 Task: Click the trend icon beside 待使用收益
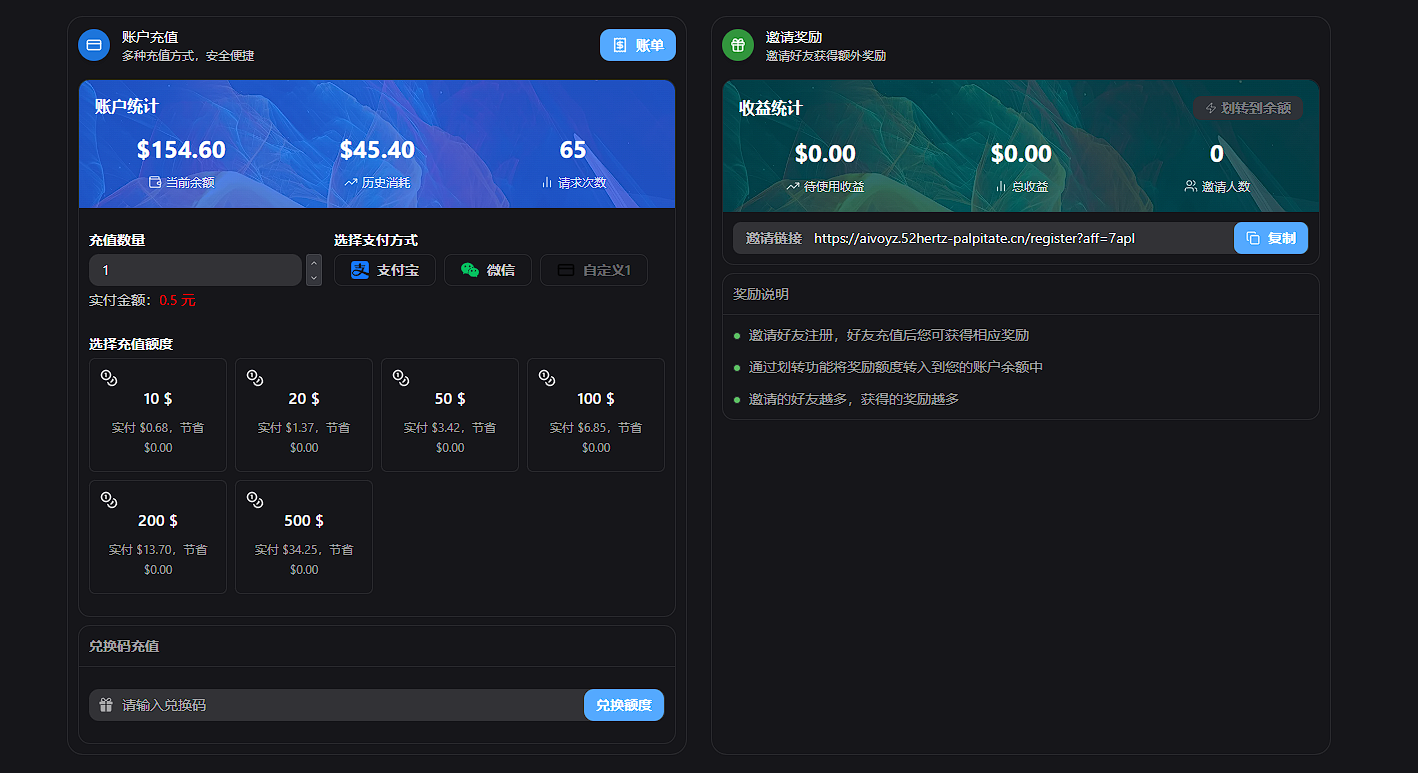click(793, 187)
